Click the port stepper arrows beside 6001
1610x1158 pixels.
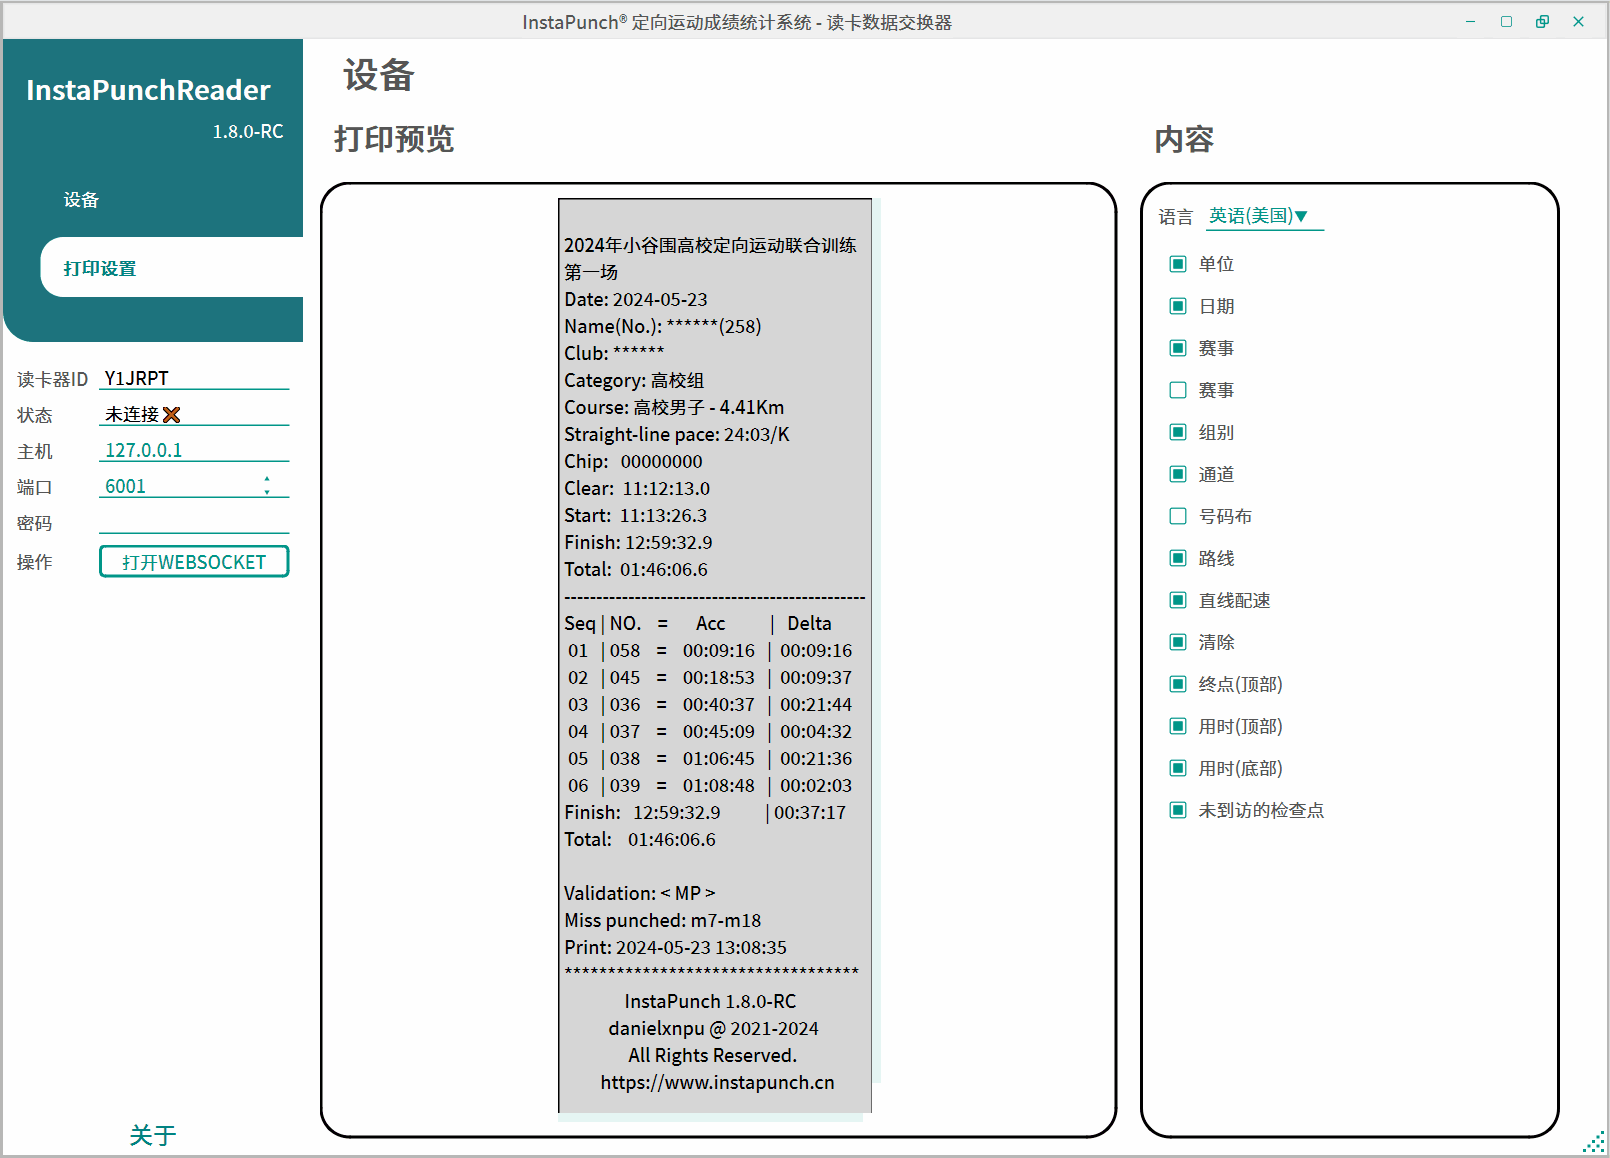coord(267,486)
